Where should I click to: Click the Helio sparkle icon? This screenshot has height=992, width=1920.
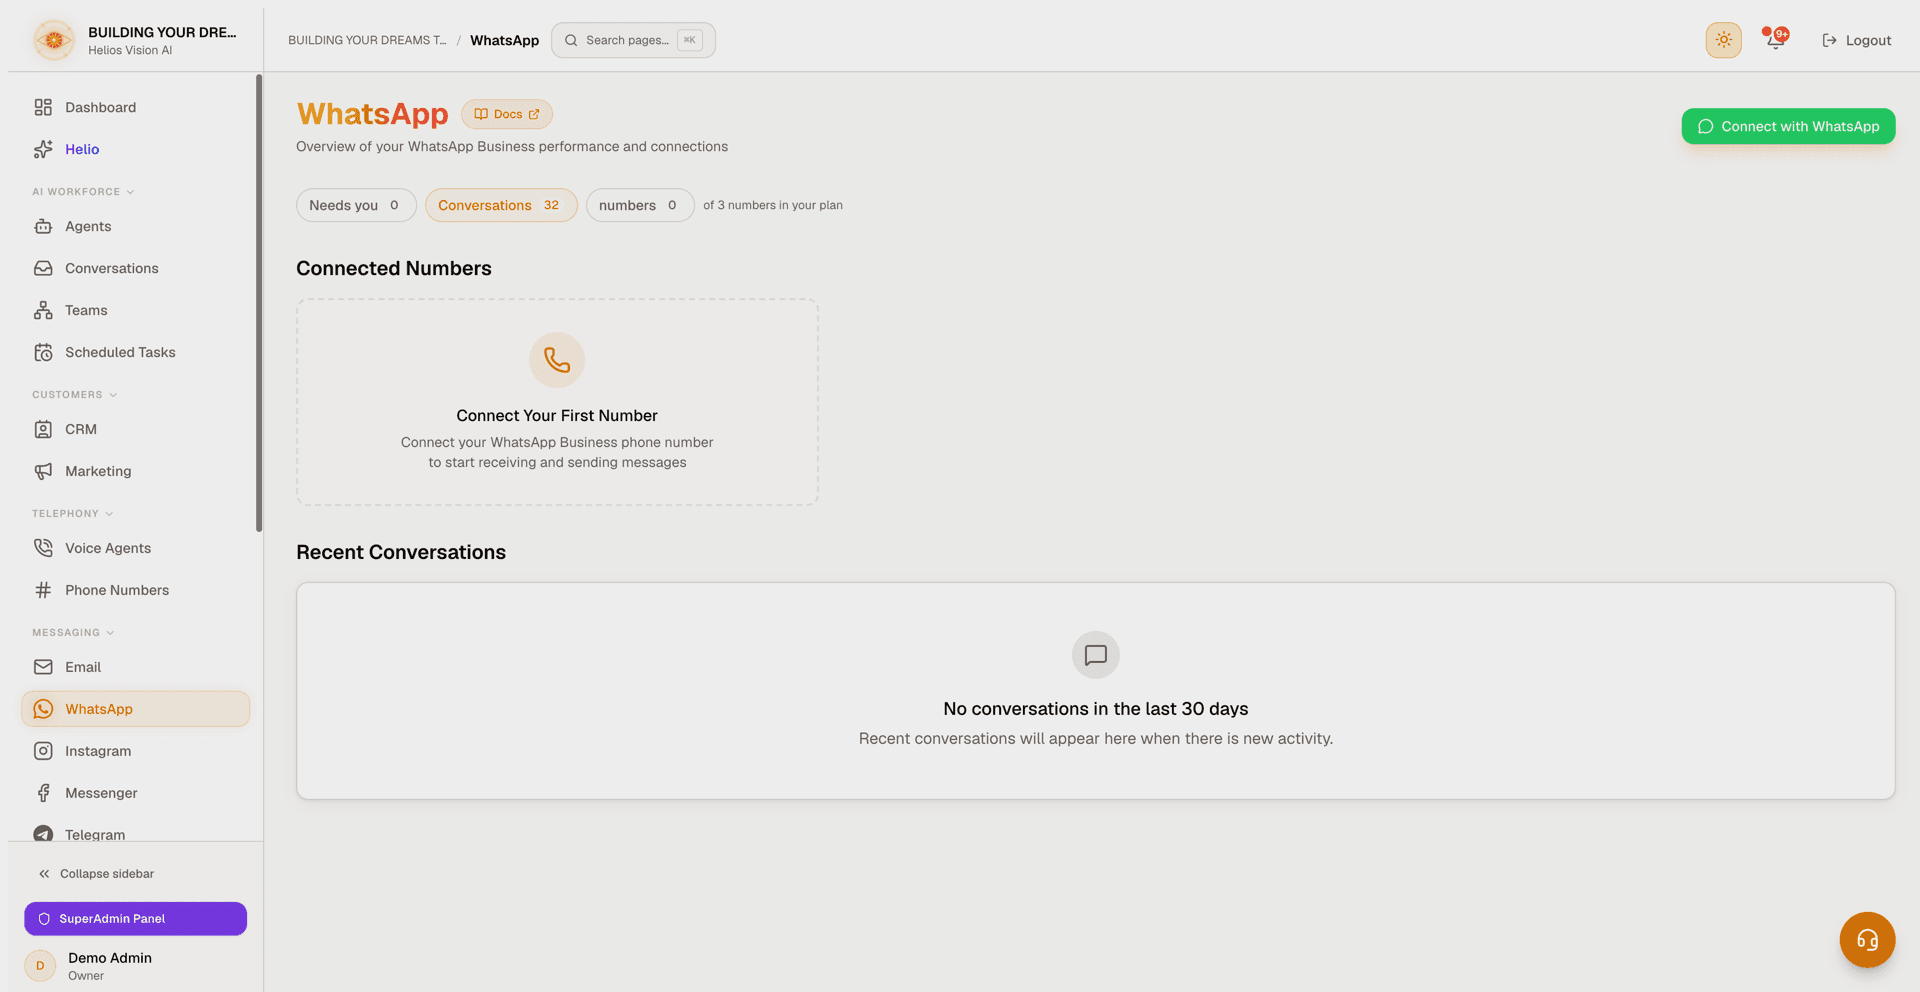[43, 149]
